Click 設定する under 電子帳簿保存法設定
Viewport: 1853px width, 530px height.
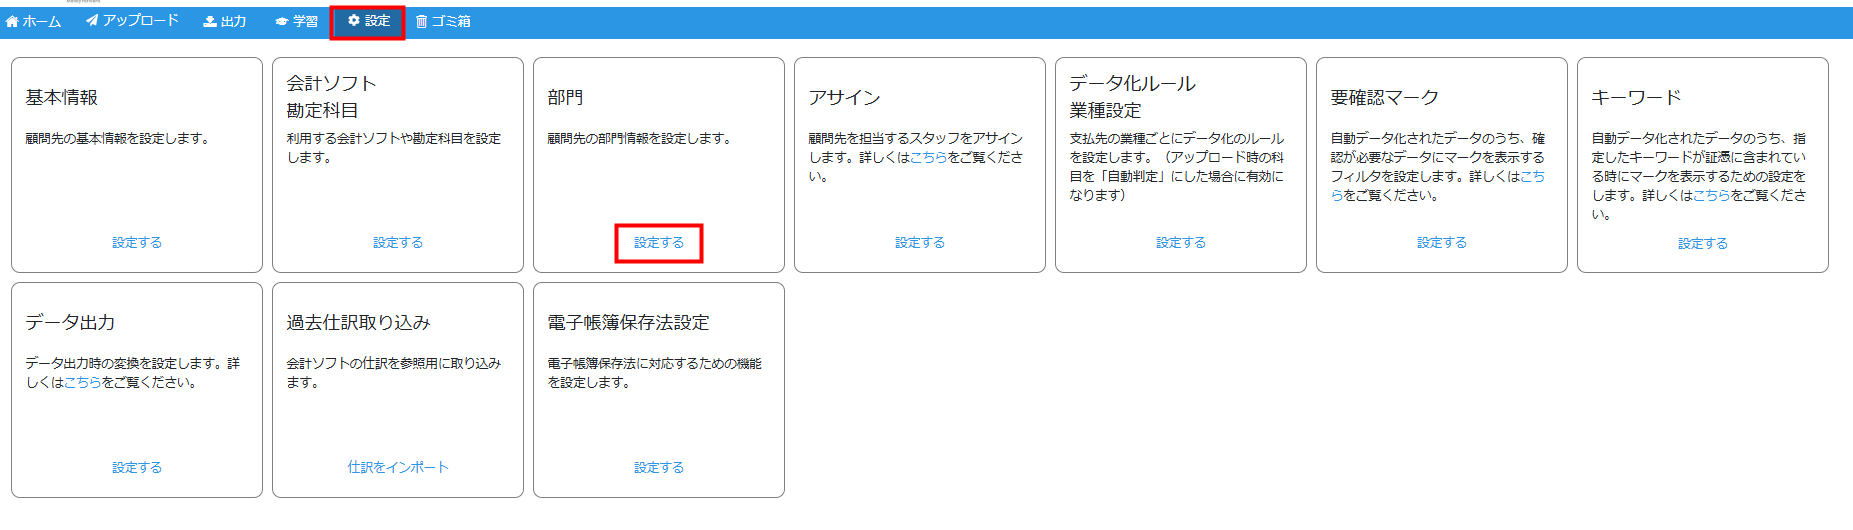(x=659, y=467)
